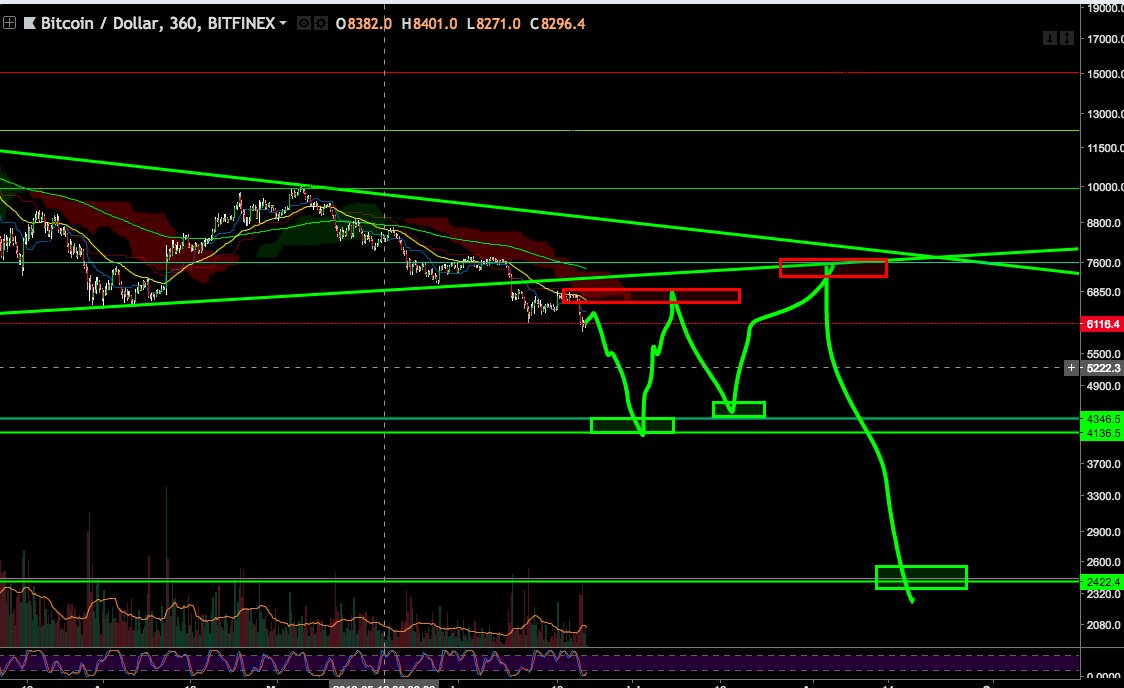Click the 15000.0 tick on price axis
The height and width of the screenshot is (688, 1124).
point(1105,74)
